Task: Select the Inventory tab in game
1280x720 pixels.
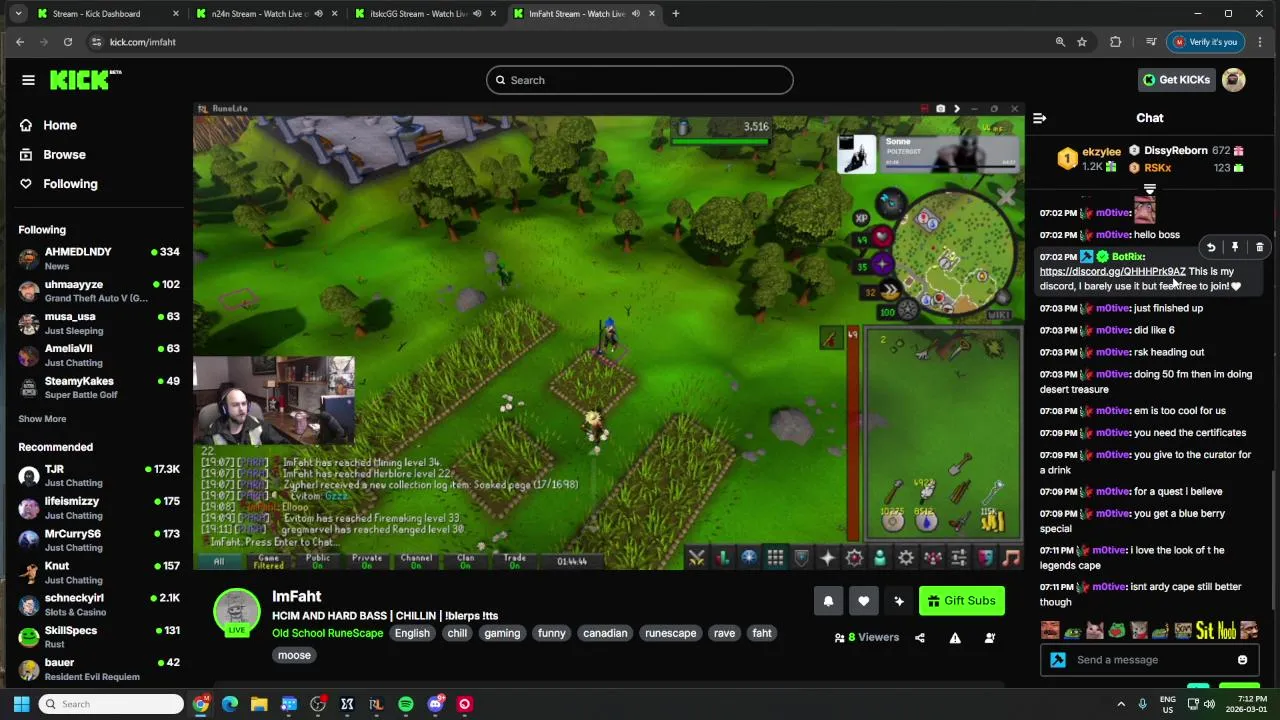Action: coord(775,558)
